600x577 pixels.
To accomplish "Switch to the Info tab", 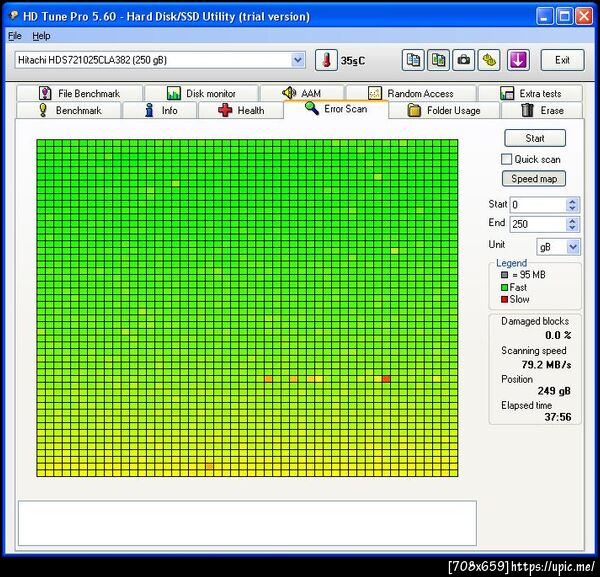I will (x=160, y=111).
